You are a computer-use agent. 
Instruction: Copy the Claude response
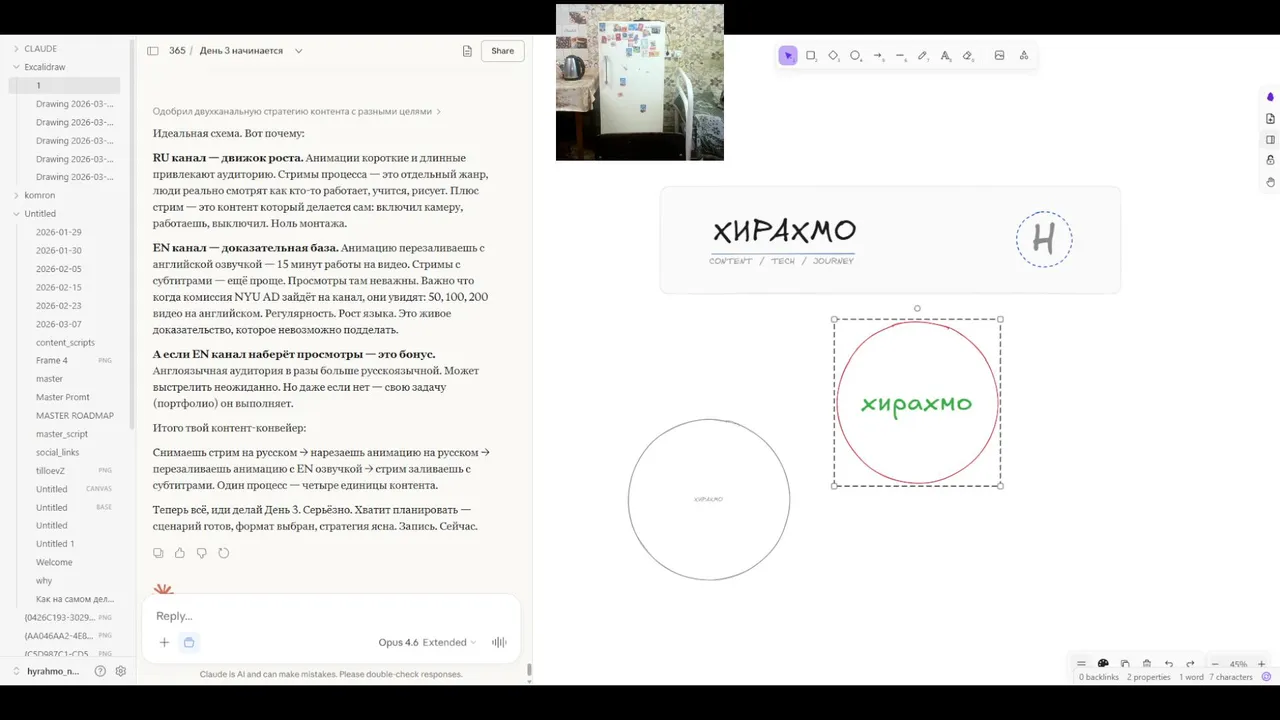click(x=158, y=553)
